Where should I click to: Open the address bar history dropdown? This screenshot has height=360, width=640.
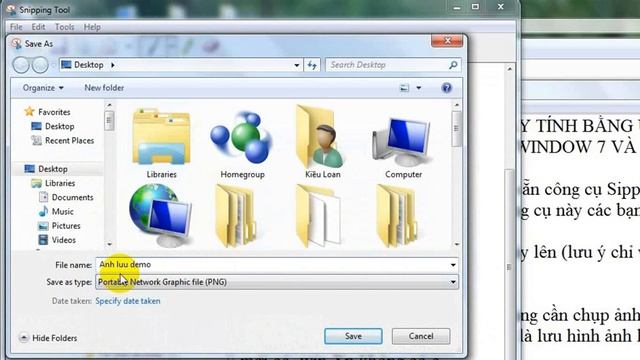tap(297, 65)
